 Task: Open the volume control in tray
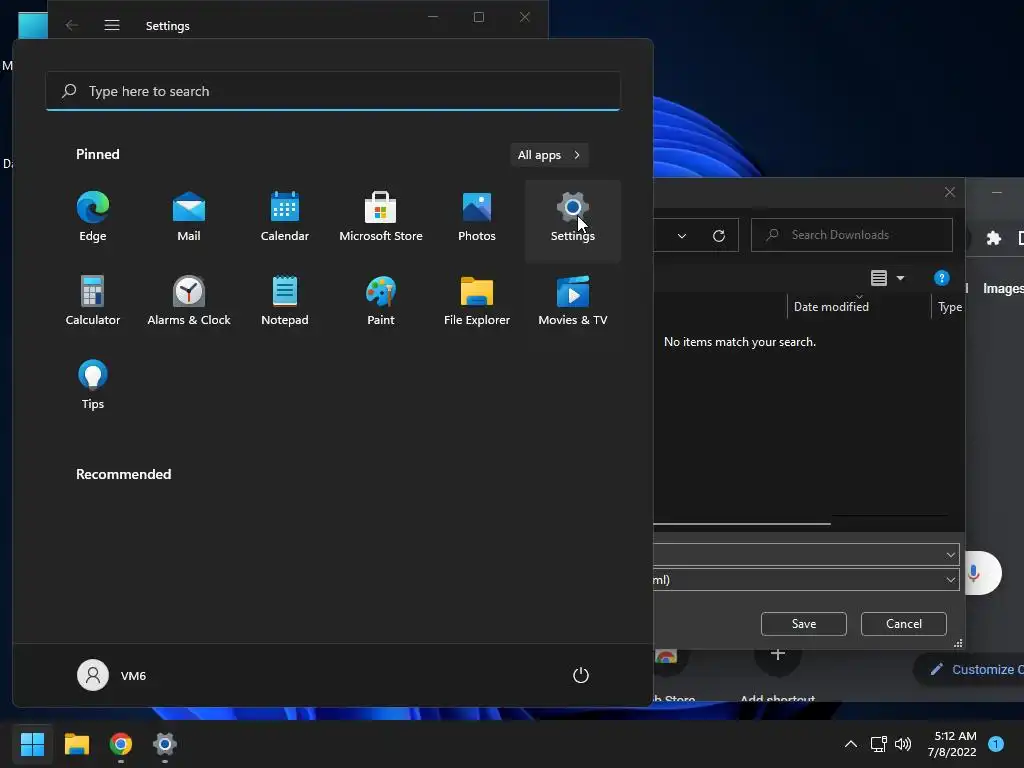point(903,744)
